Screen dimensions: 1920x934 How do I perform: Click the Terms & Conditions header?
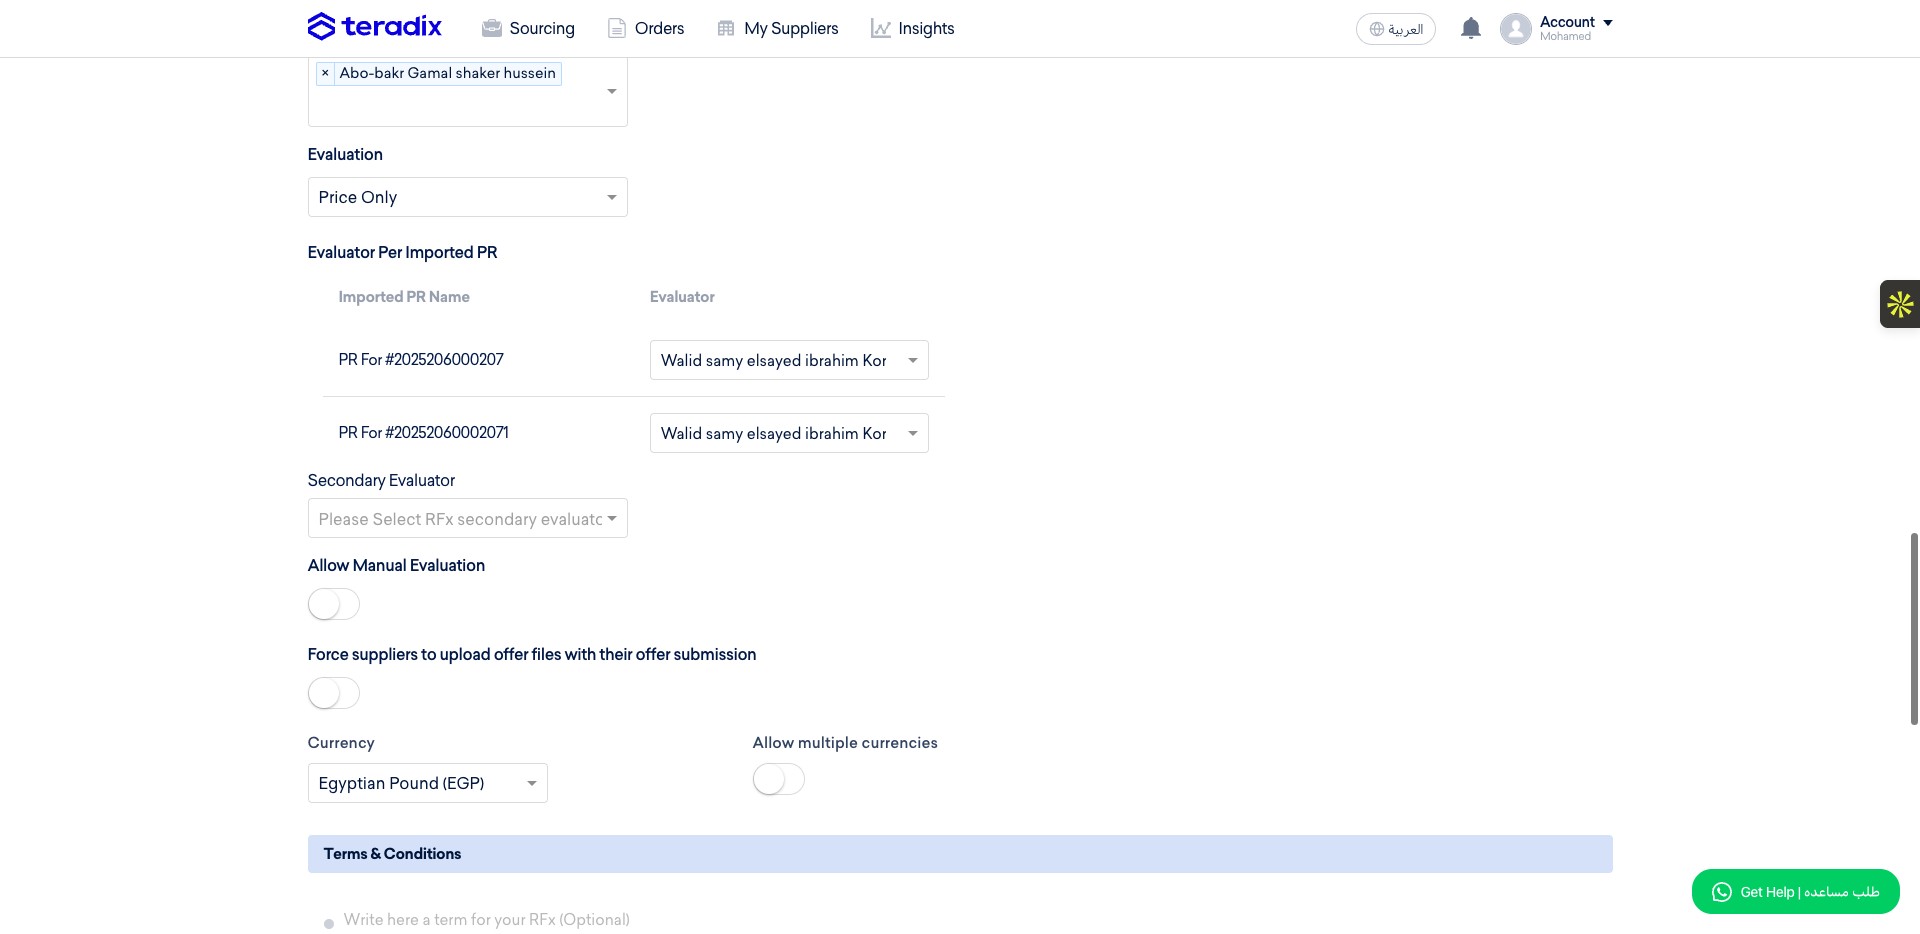tap(960, 854)
